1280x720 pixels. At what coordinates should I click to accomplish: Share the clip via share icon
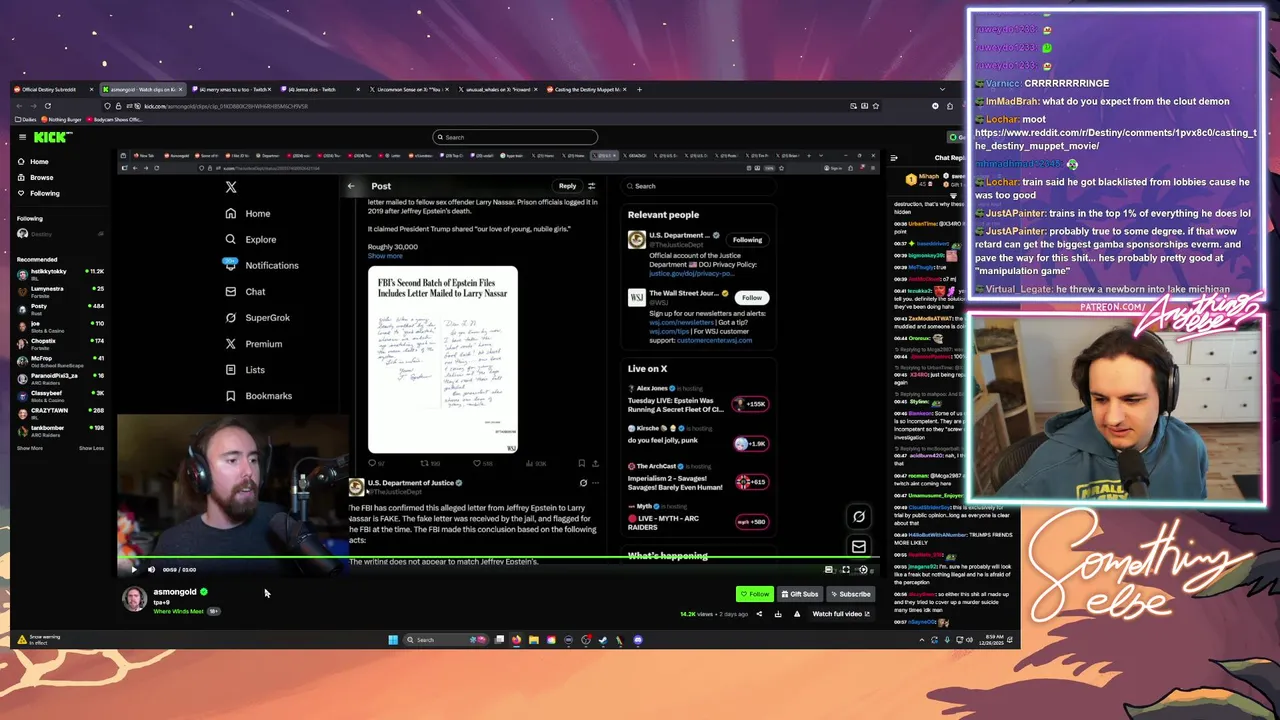pyautogui.click(x=759, y=614)
